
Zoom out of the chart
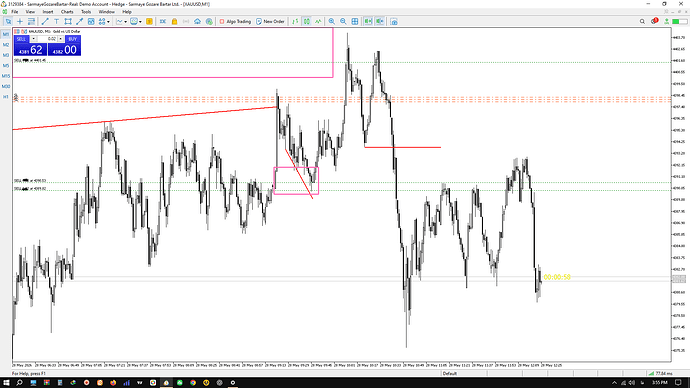coord(343,21)
